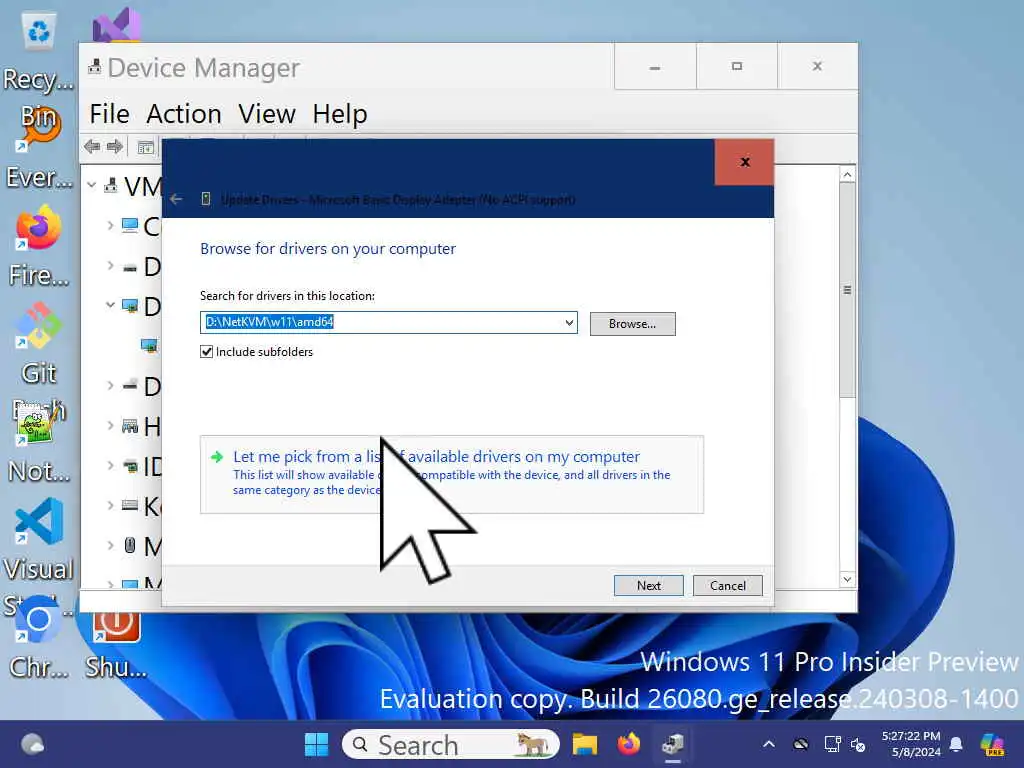Click the network tray icon
The height and width of the screenshot is (768, 1024).
(832, 744)
